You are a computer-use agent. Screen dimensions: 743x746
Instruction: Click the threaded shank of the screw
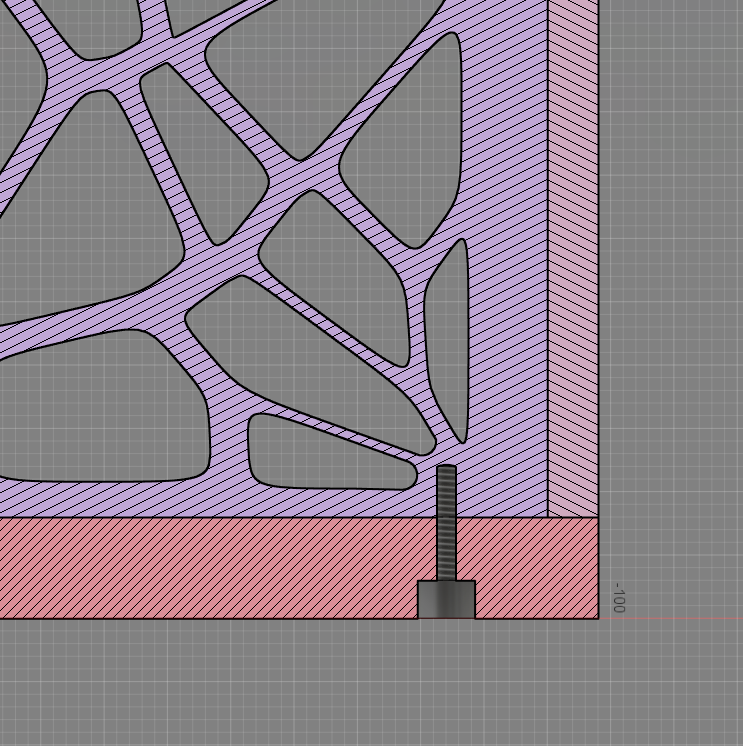pyautogui.click(x=446, y=520)
